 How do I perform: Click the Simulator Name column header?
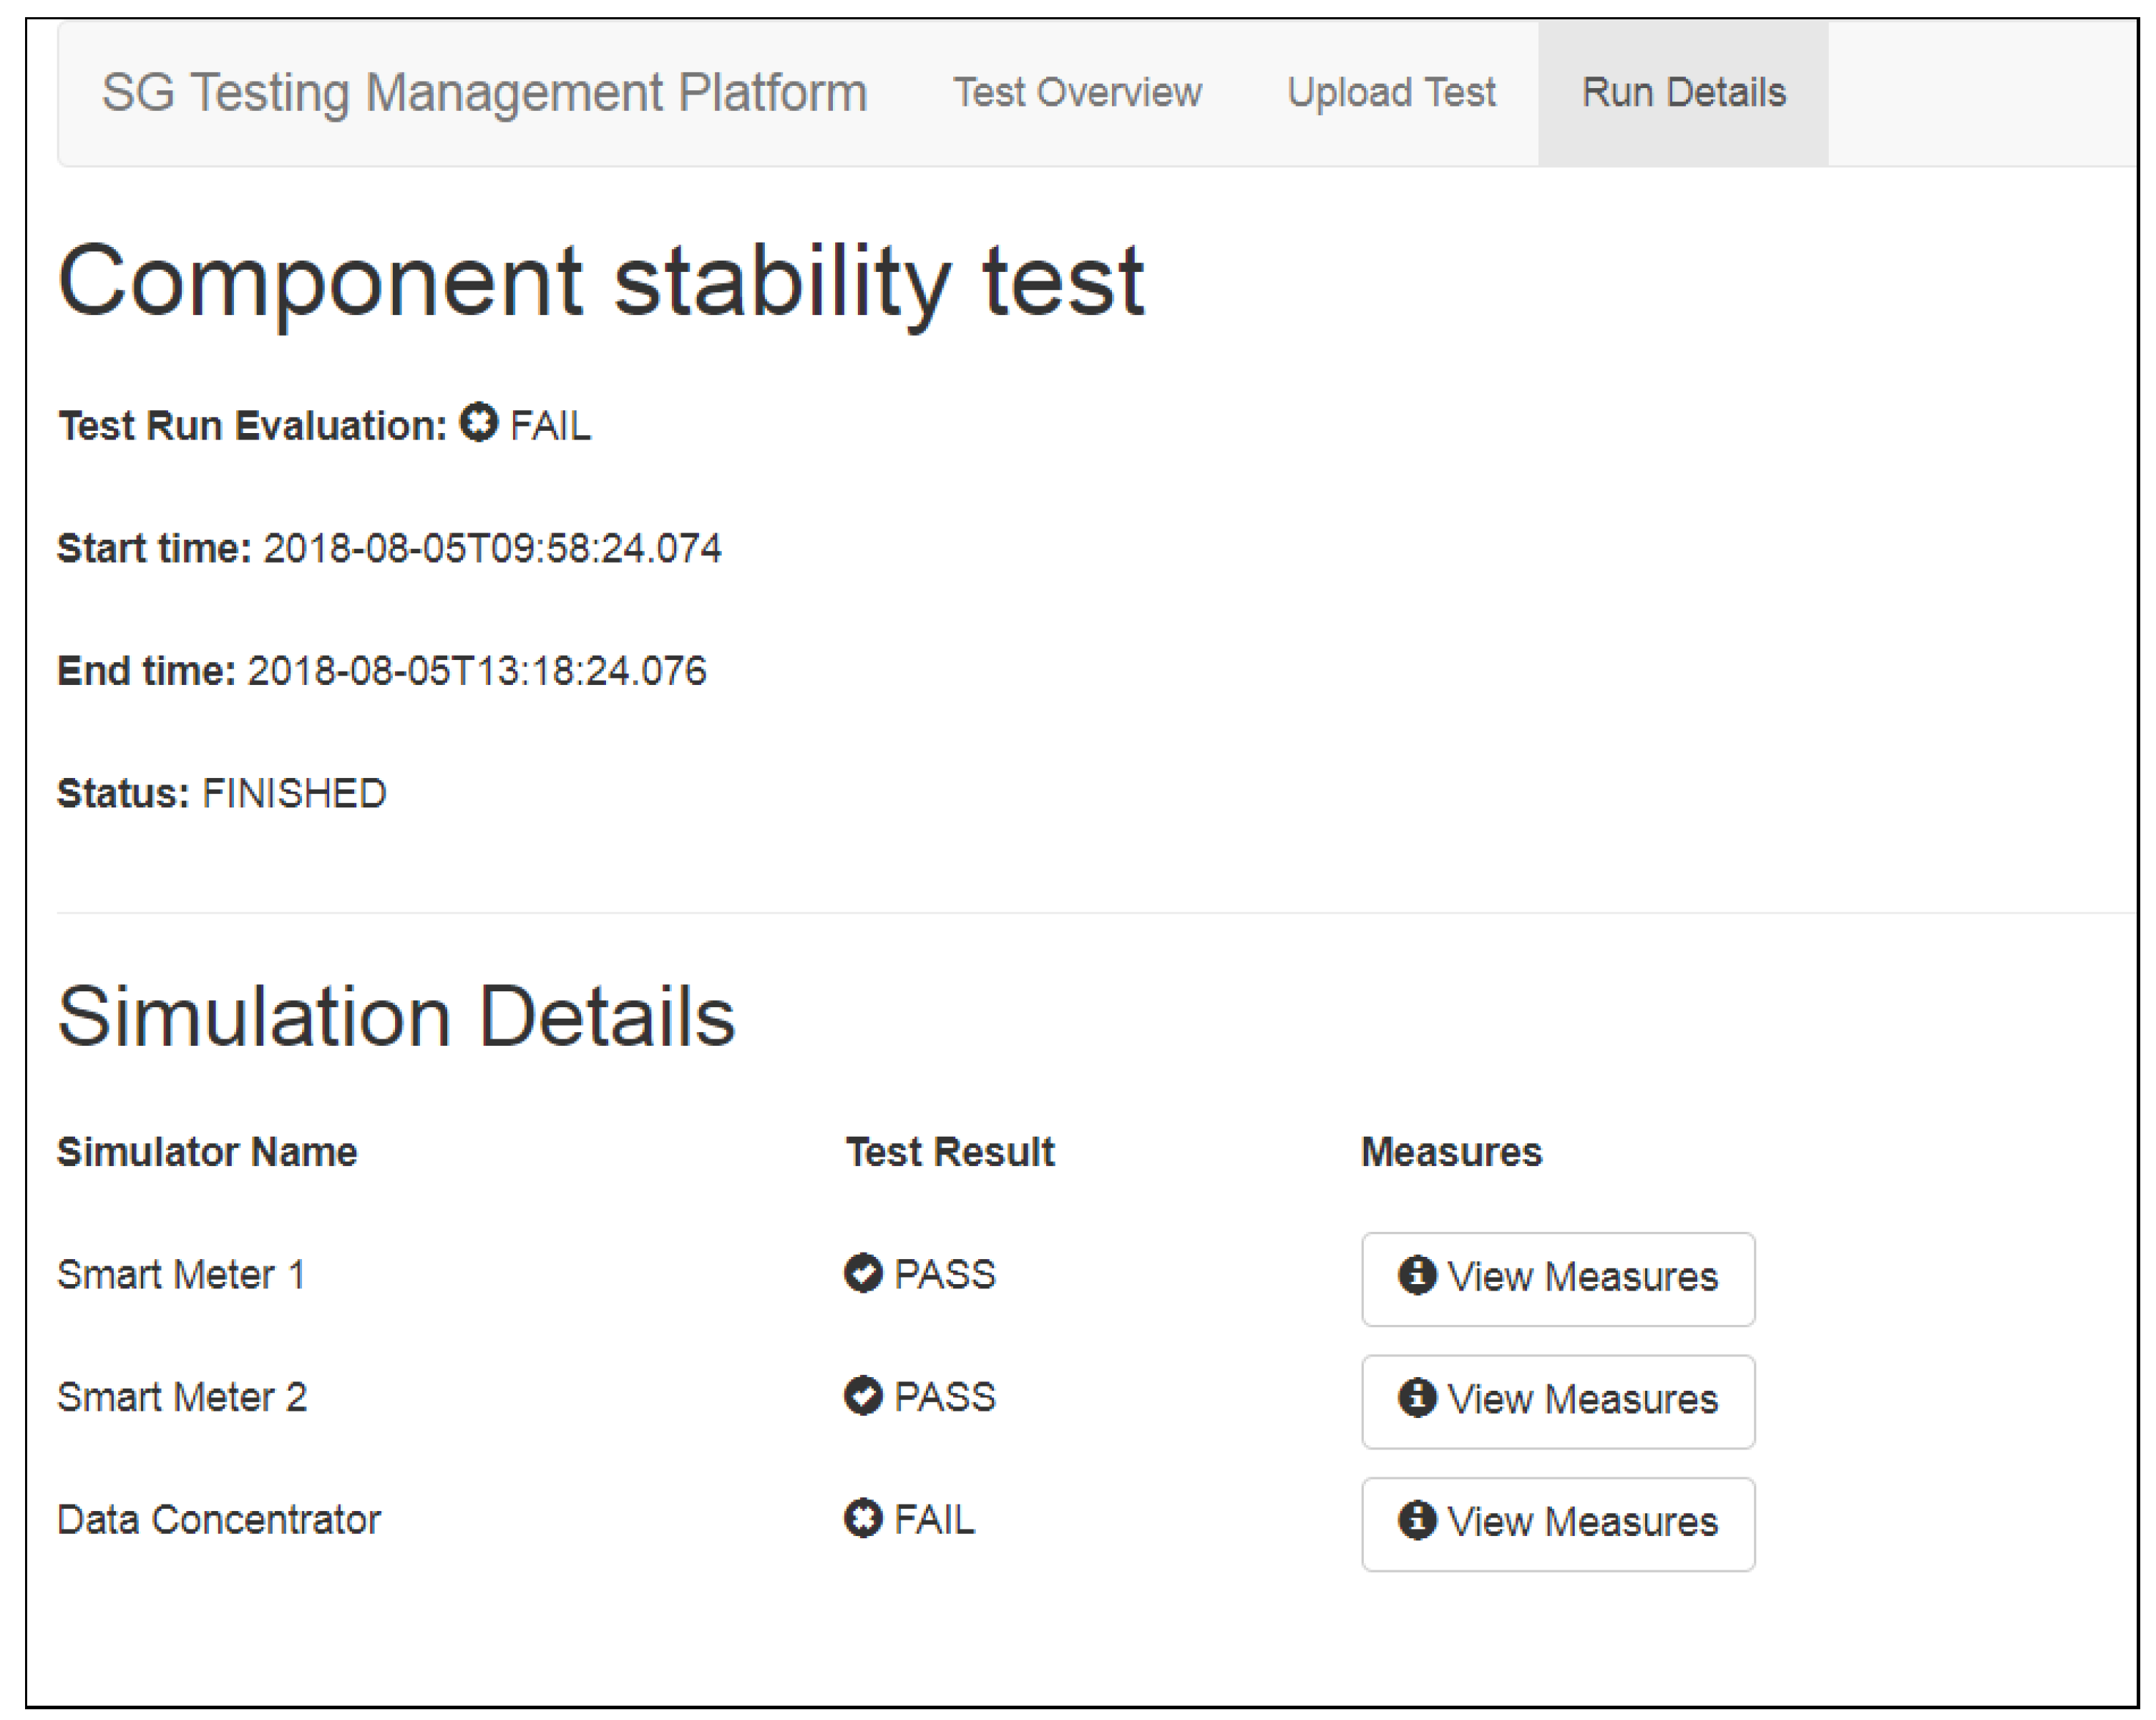click(x=207, y=1151)
